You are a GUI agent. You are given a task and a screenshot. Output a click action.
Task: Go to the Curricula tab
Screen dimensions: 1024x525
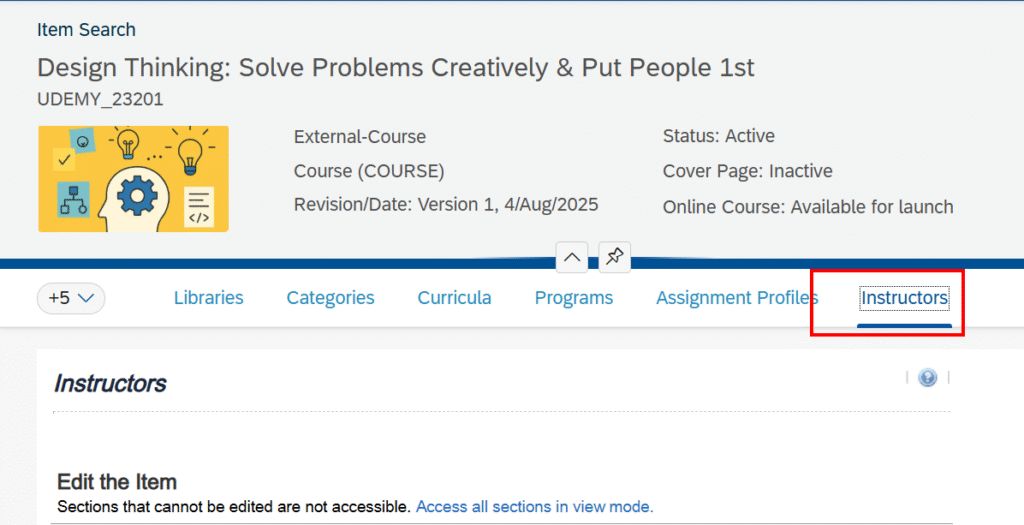(x=454, y=298)
